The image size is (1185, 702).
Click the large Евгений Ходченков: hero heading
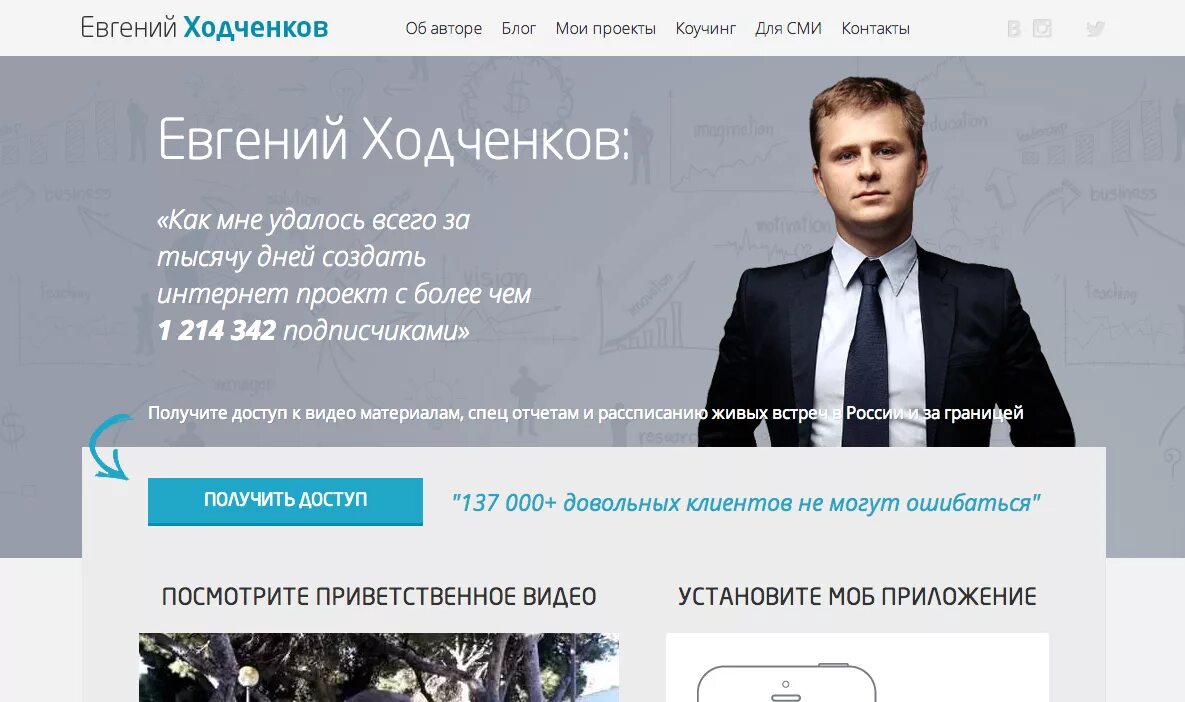point(393,140)
